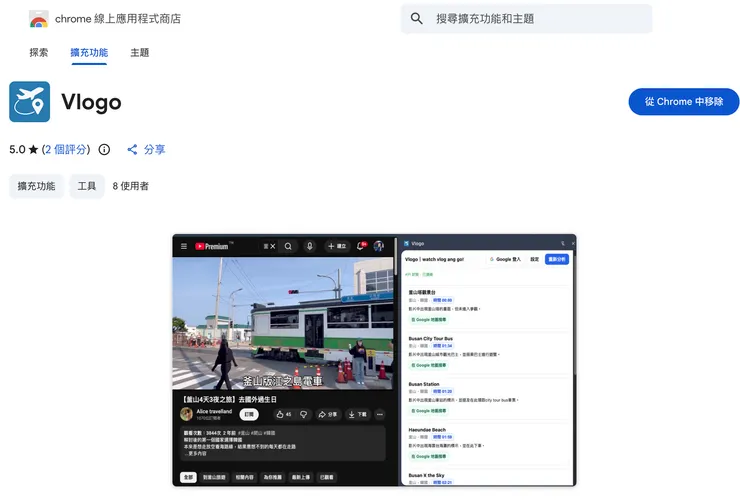Click Google map button under Busan Station

coord(429,411)
